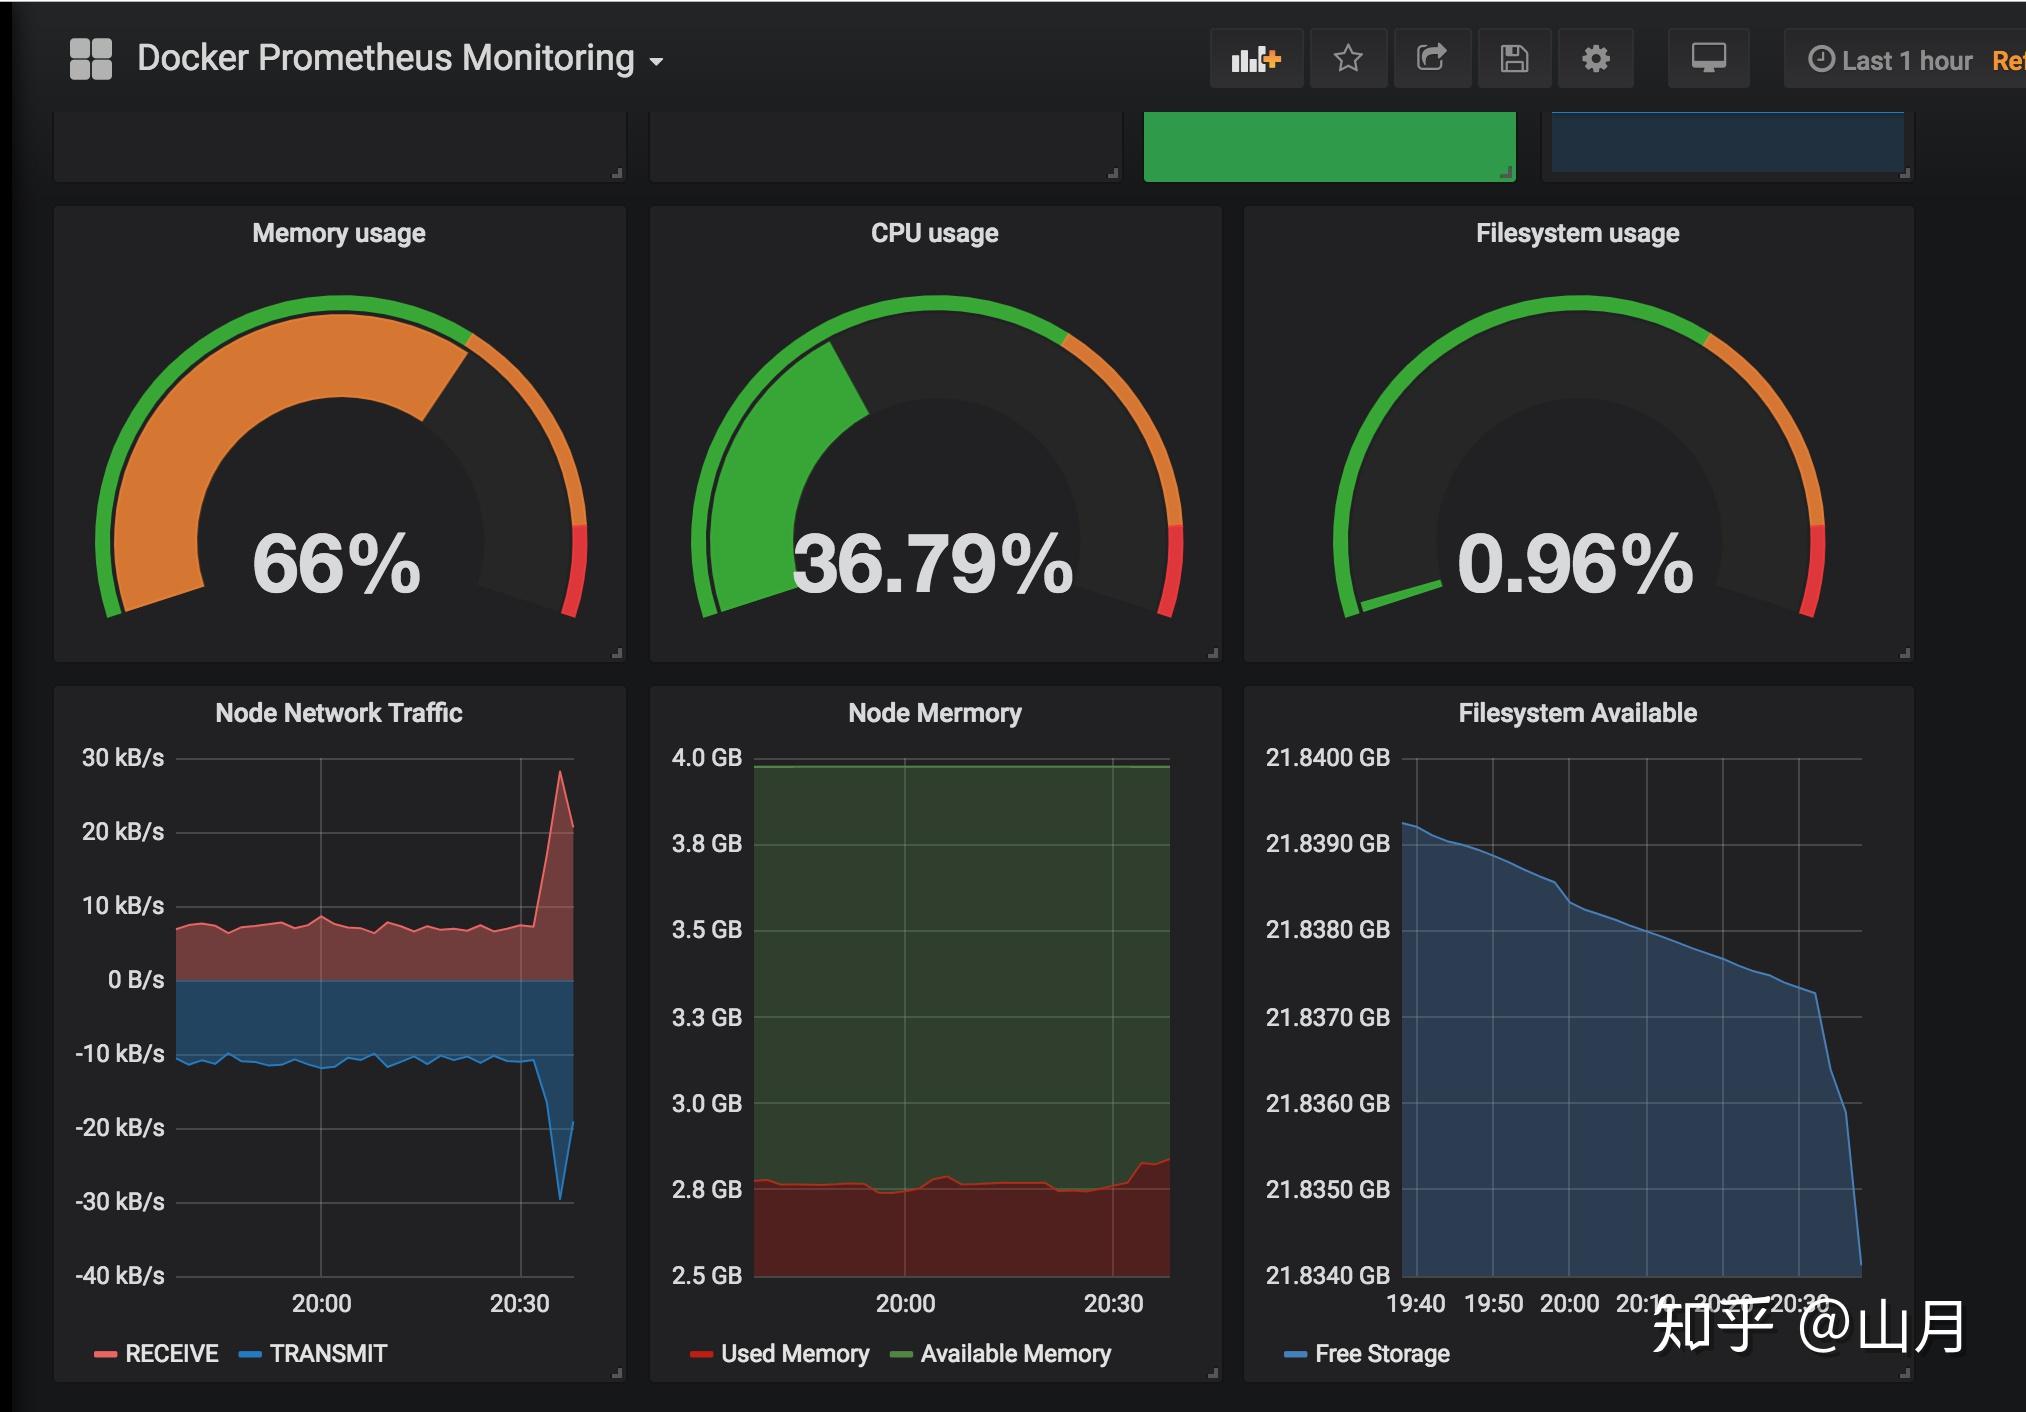Expand the Docker Prometheus Monitoring dashboard dropdown
The image size is (2026, 1412).
click(400, 59)
